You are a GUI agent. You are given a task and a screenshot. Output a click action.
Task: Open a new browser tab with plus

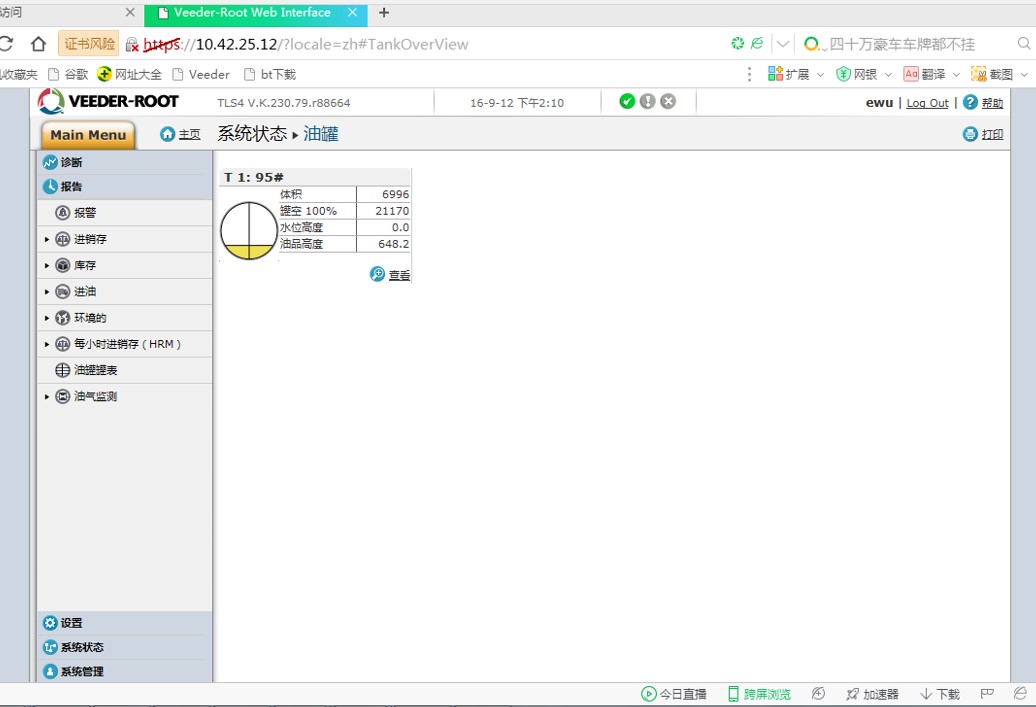(x=384, y=13)
